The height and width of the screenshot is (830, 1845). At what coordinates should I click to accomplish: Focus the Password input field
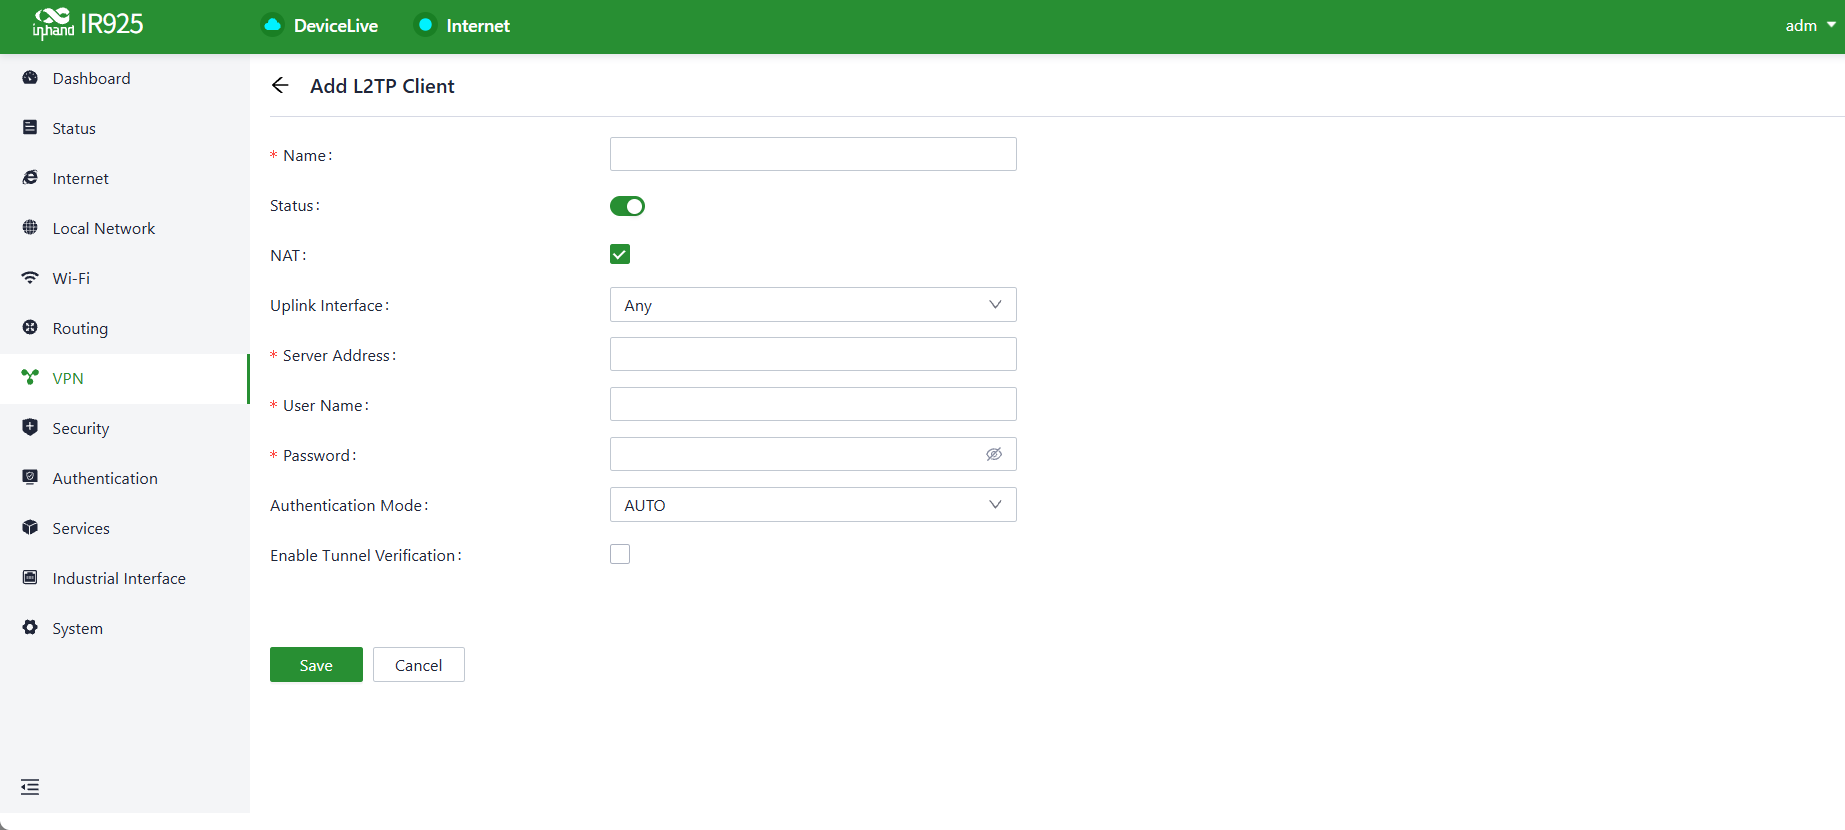coord(813,454)
